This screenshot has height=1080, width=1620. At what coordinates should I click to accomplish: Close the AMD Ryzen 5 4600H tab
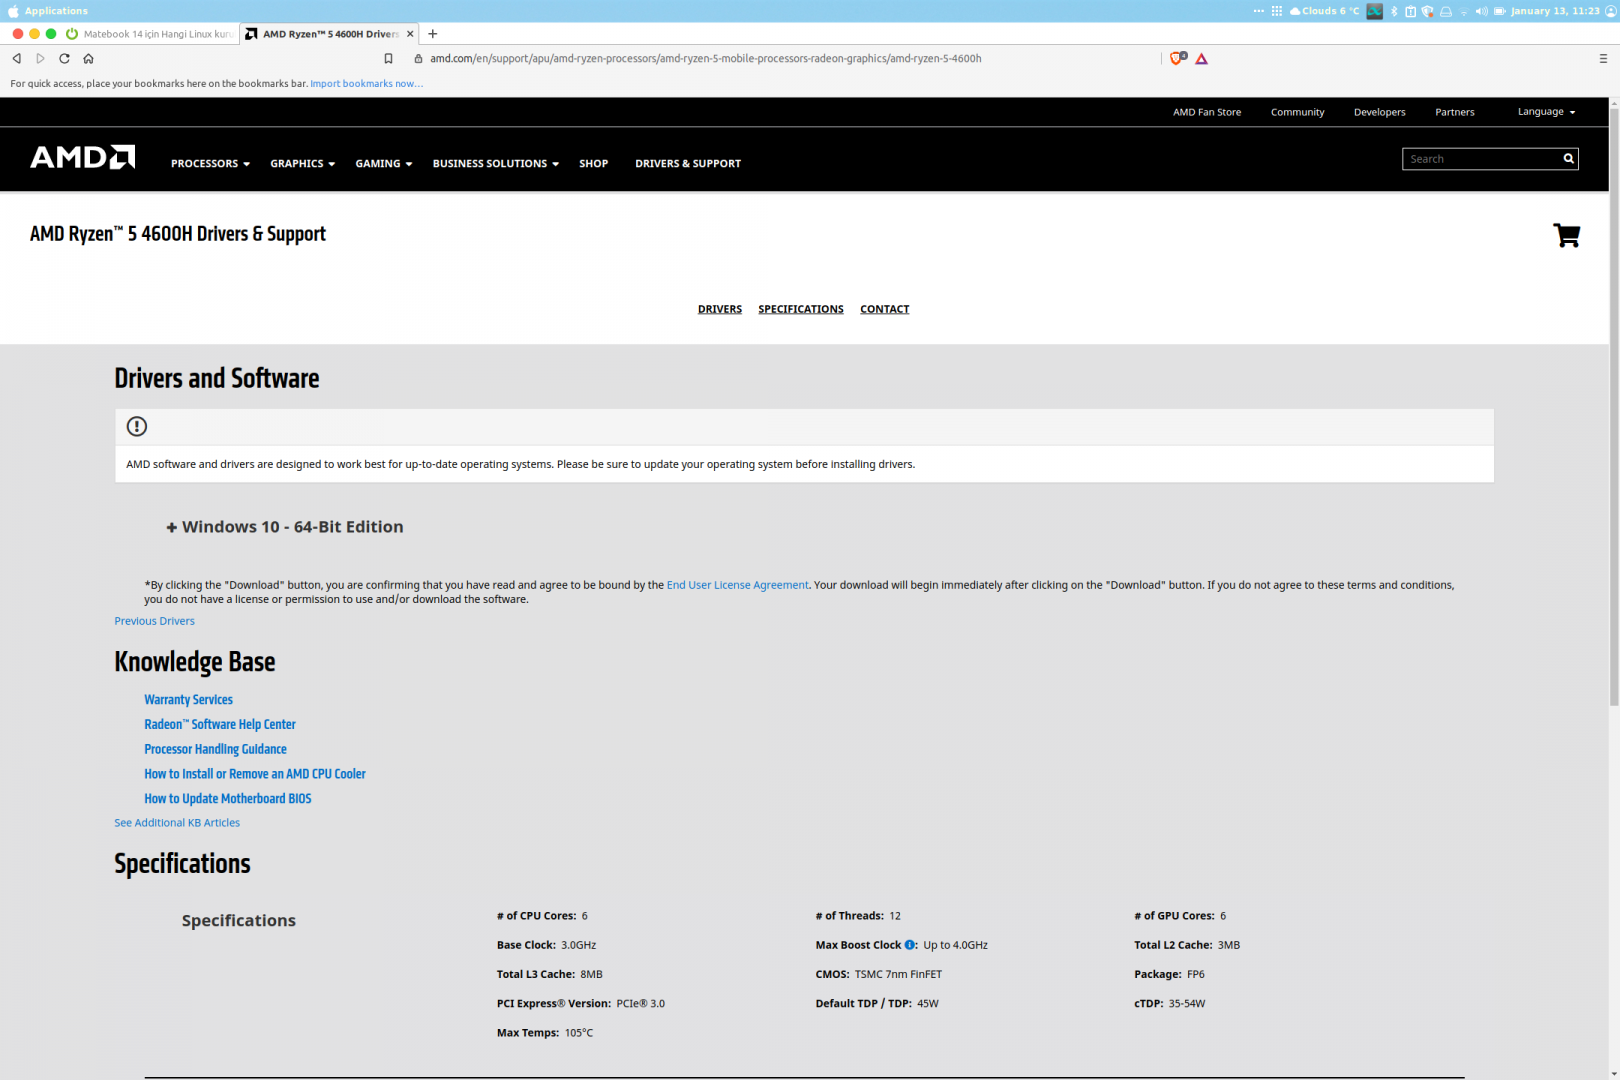410,34
